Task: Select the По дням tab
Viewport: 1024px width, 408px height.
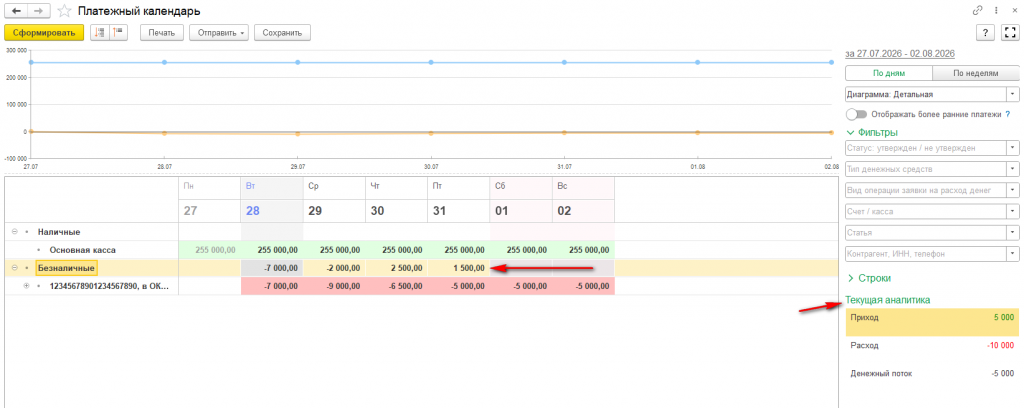Action: (889, 73)
